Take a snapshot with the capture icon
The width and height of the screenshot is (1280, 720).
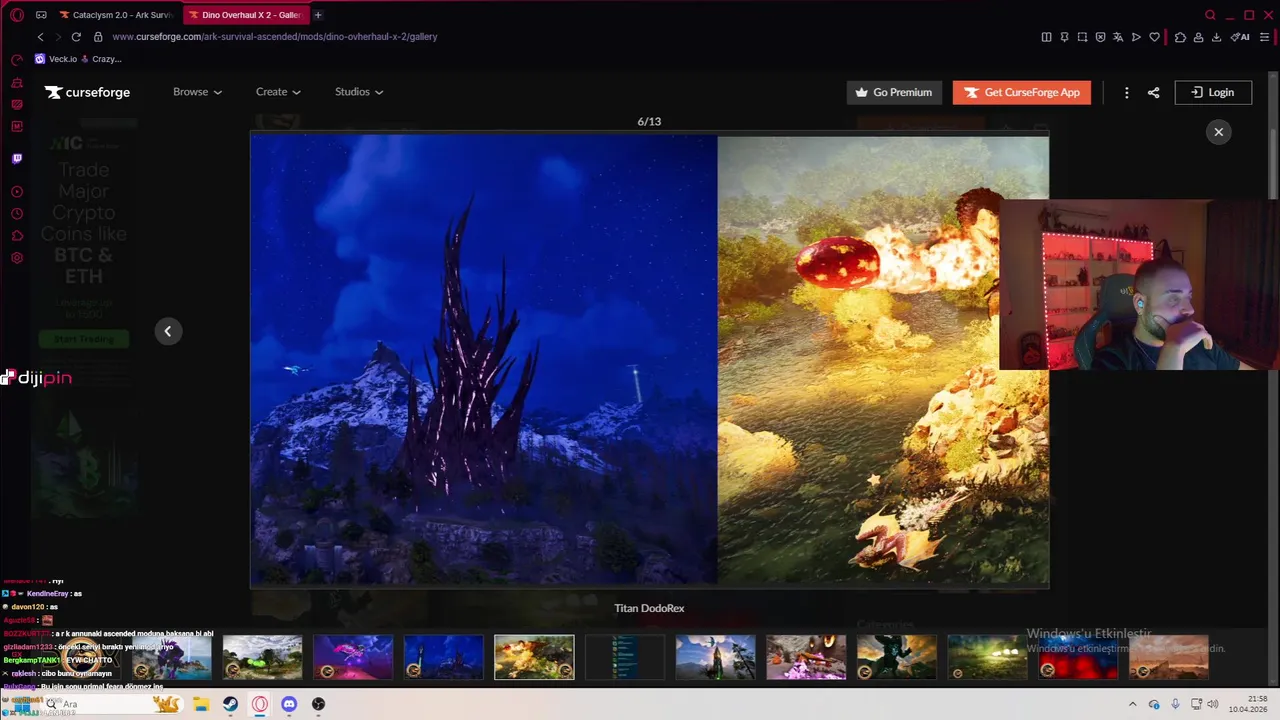click(x=1082, y=37)
